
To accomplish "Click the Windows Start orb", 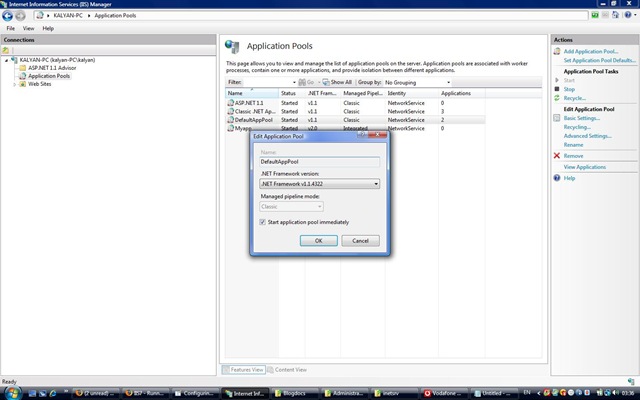I will click(13, 393).
